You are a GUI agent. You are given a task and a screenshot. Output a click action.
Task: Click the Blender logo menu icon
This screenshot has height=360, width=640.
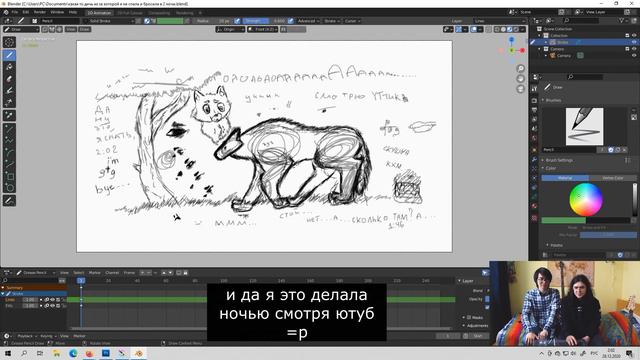coord(6,12)
